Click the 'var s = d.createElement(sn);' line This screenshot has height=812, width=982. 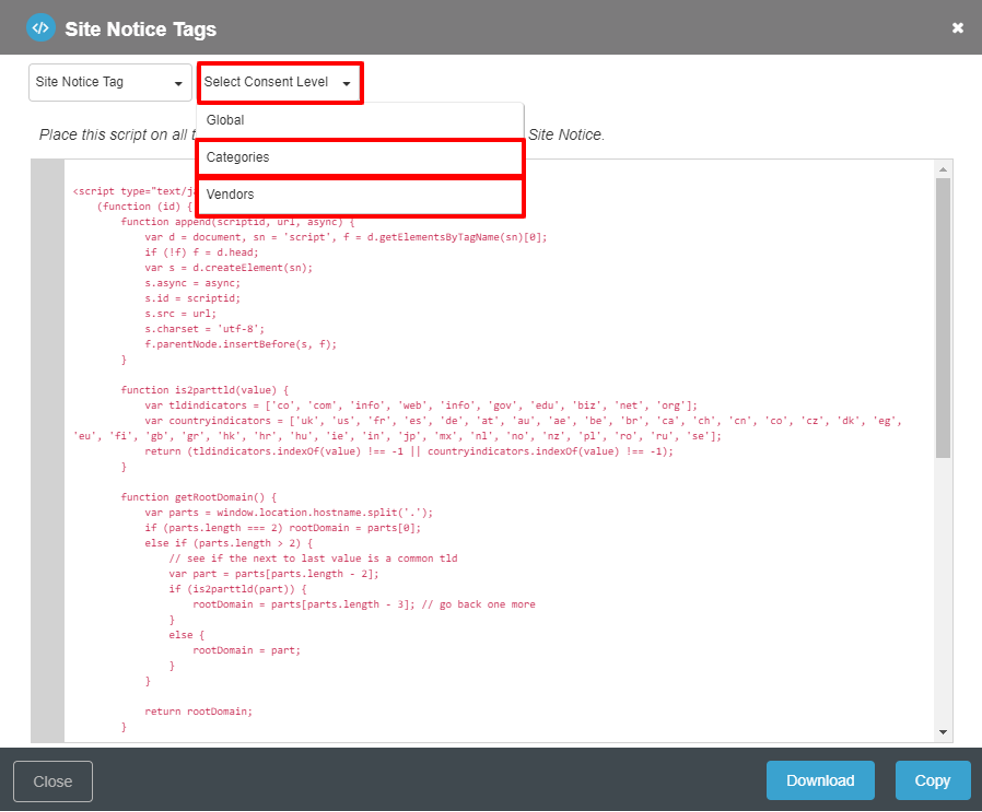(229, 268)
